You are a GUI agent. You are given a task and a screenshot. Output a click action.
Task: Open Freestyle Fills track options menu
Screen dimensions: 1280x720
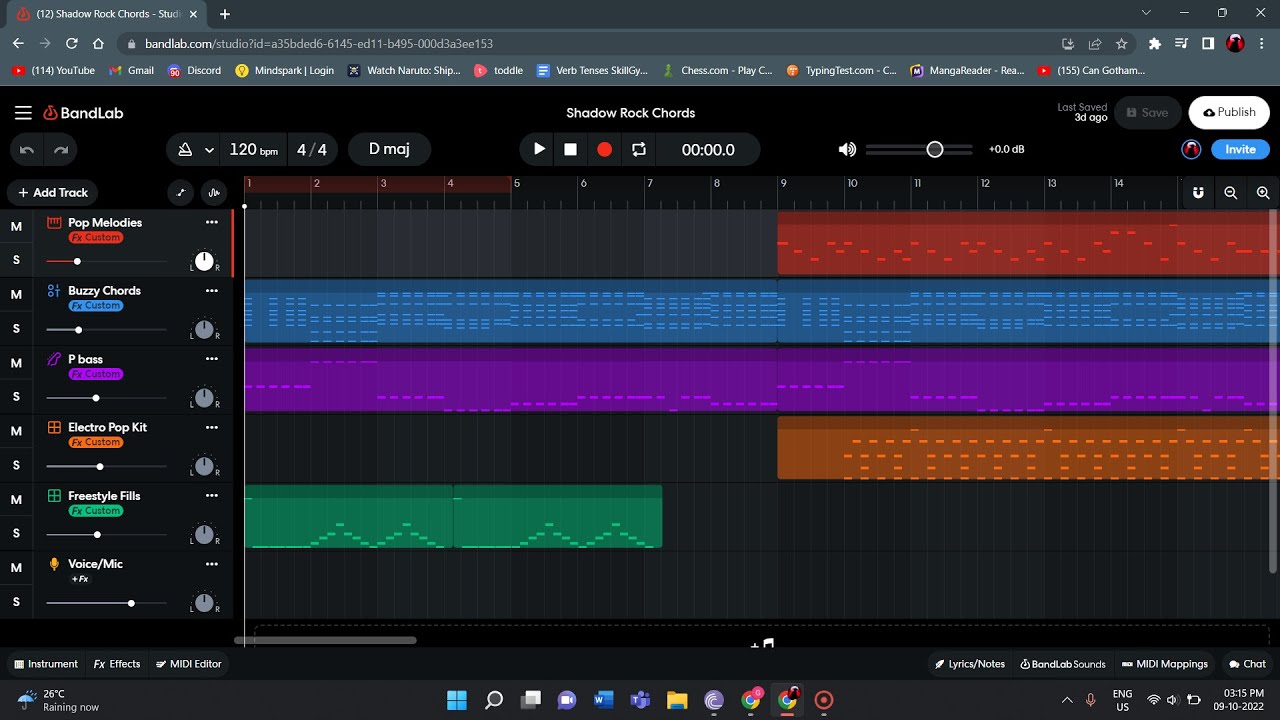coord(211,495)
